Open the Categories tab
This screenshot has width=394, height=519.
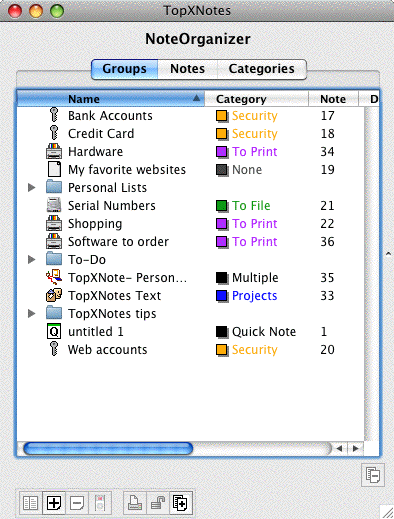262,69
